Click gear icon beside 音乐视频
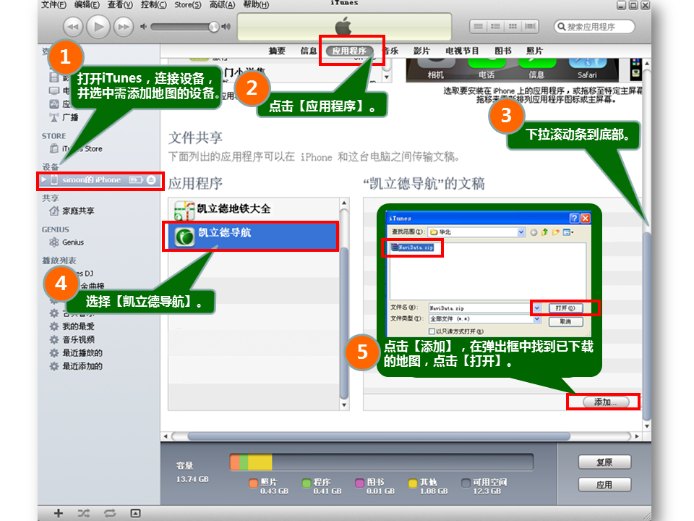Viewport: 694px width, 521px height. (x=54, y=340)
